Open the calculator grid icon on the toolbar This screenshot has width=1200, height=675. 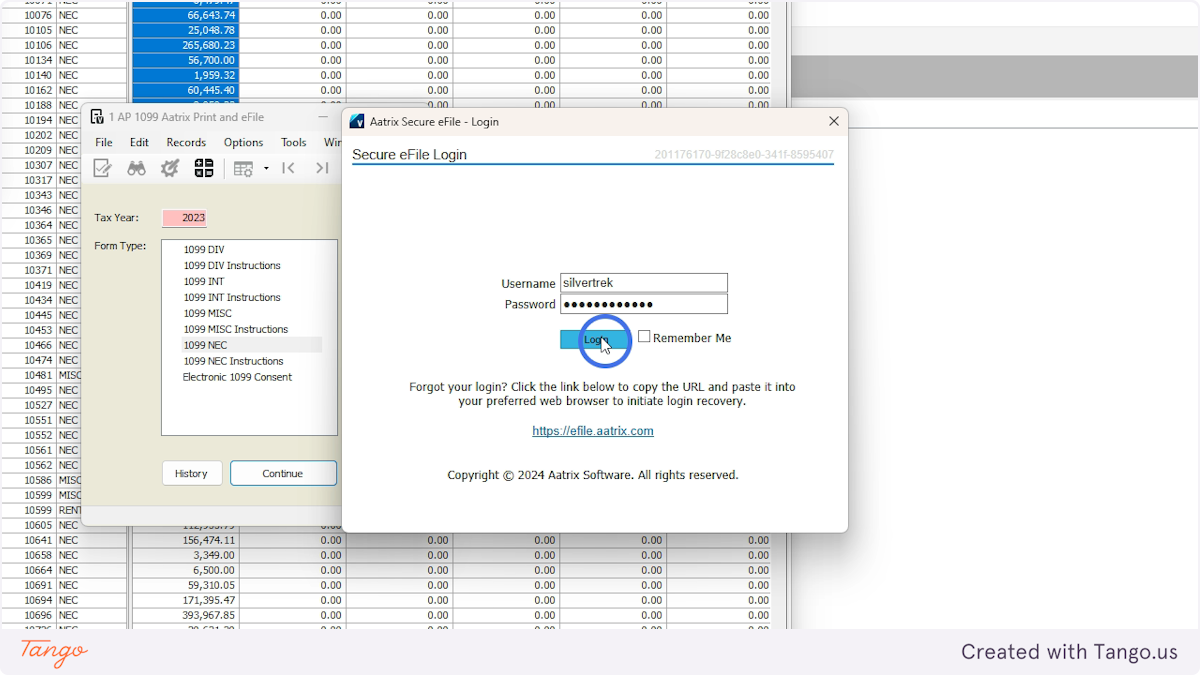point(204,168)
